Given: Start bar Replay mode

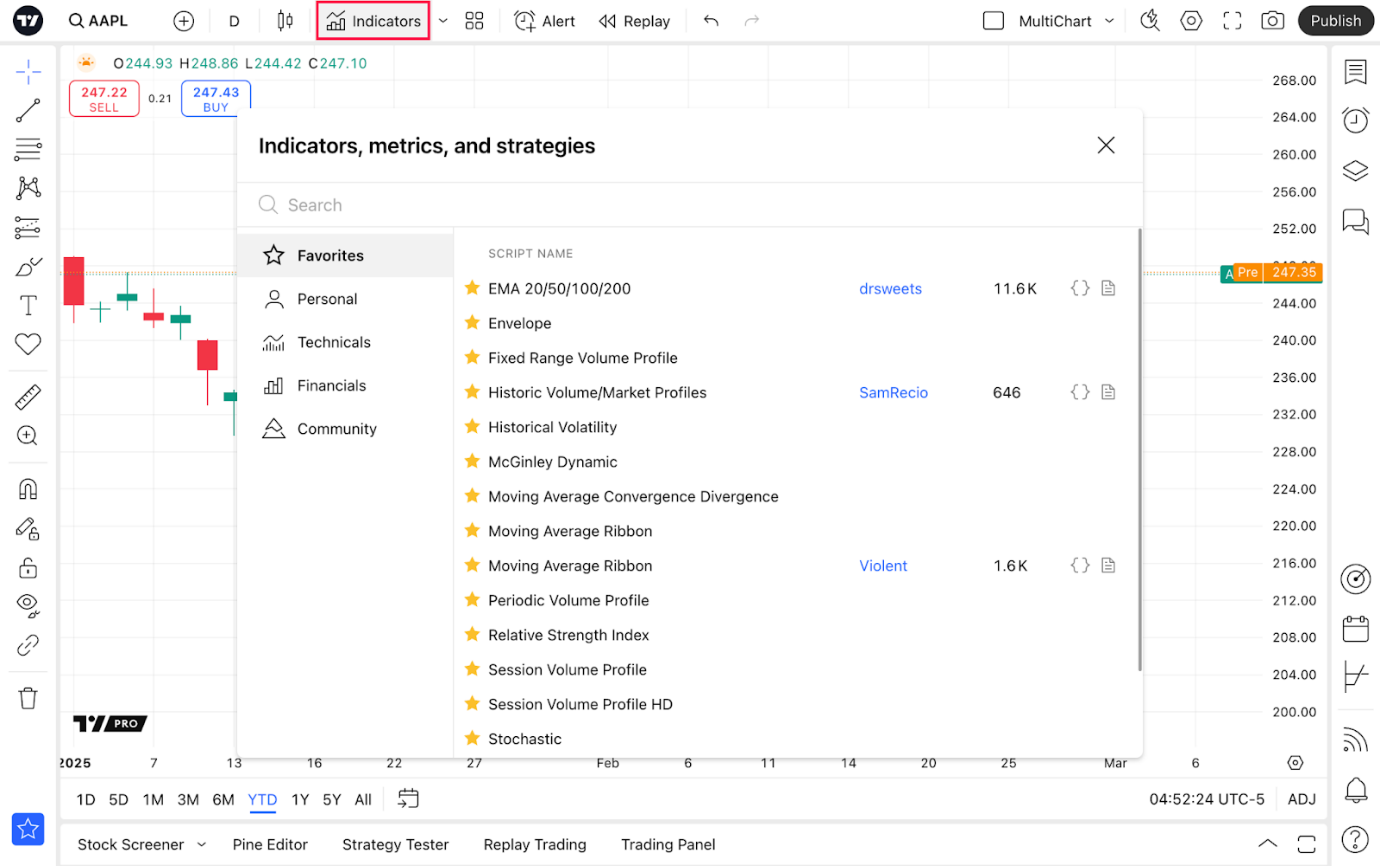Looking at the screenshot, I should [x=634, y=21].
